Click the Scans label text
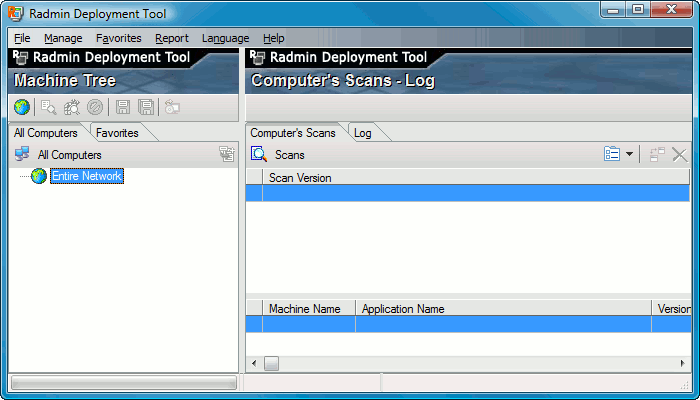Screen dimensions: 700x400 point(290,155)
